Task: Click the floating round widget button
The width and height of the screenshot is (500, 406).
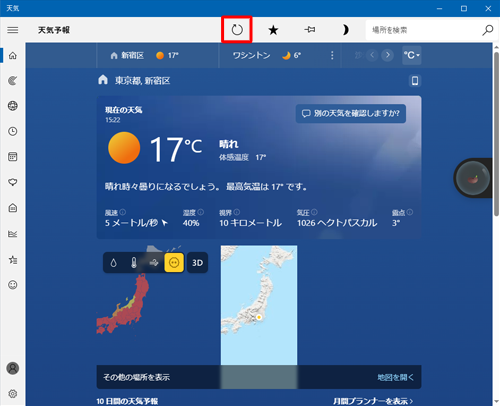Action: [x=473, y=178]
